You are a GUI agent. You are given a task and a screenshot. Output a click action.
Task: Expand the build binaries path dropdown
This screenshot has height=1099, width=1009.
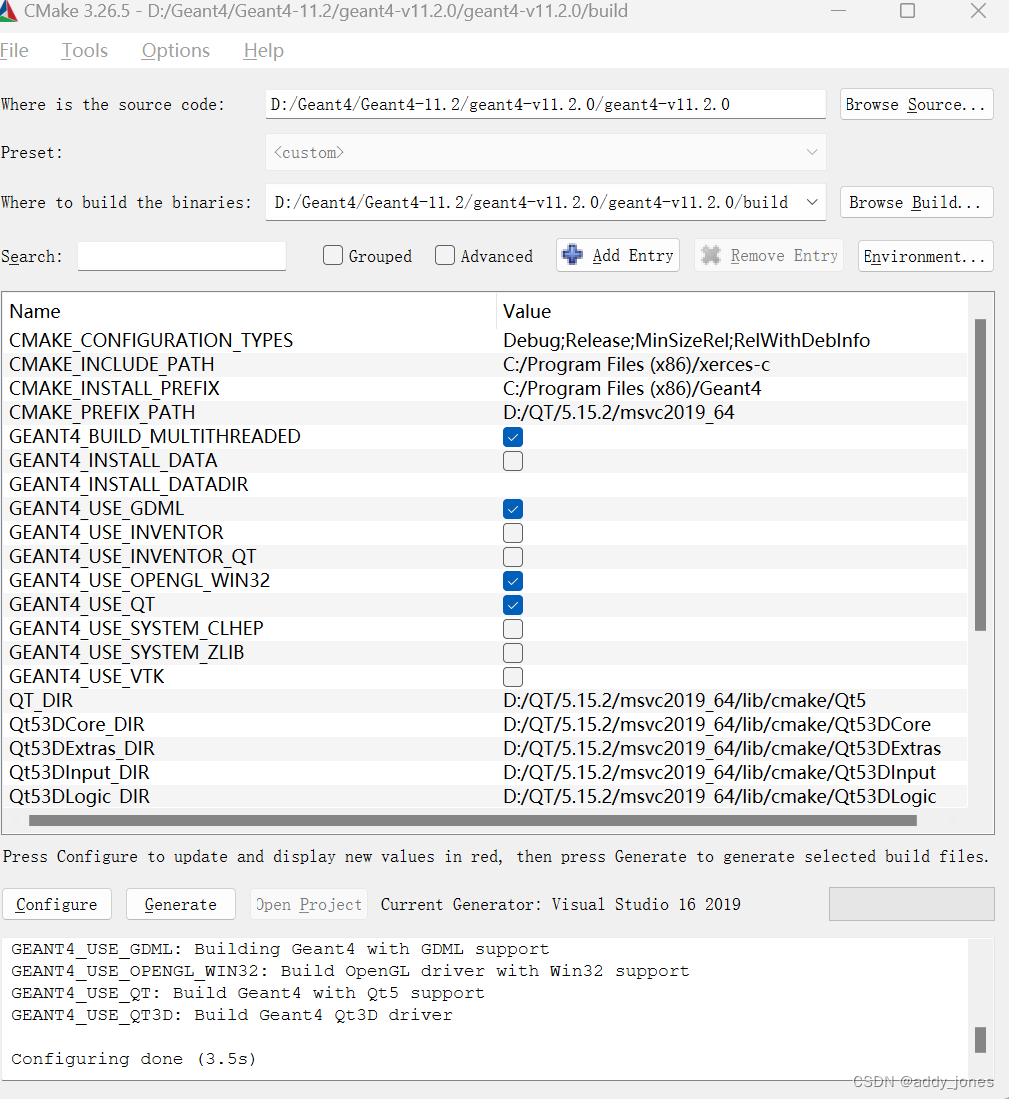pyautogui.click(x=812, y=202)
